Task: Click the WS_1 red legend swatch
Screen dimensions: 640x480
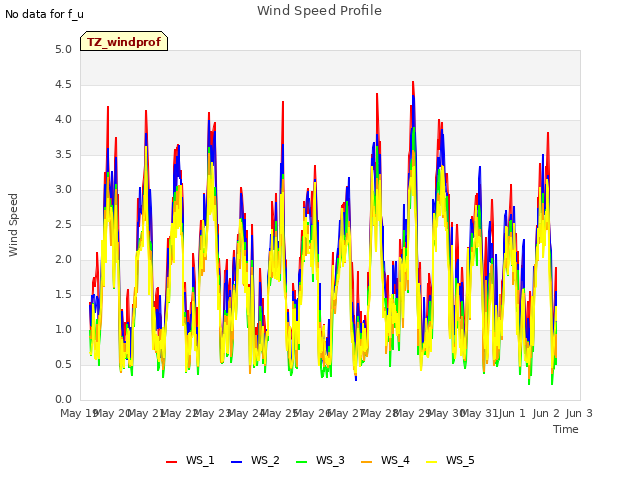Action: [x=171, y=462]
